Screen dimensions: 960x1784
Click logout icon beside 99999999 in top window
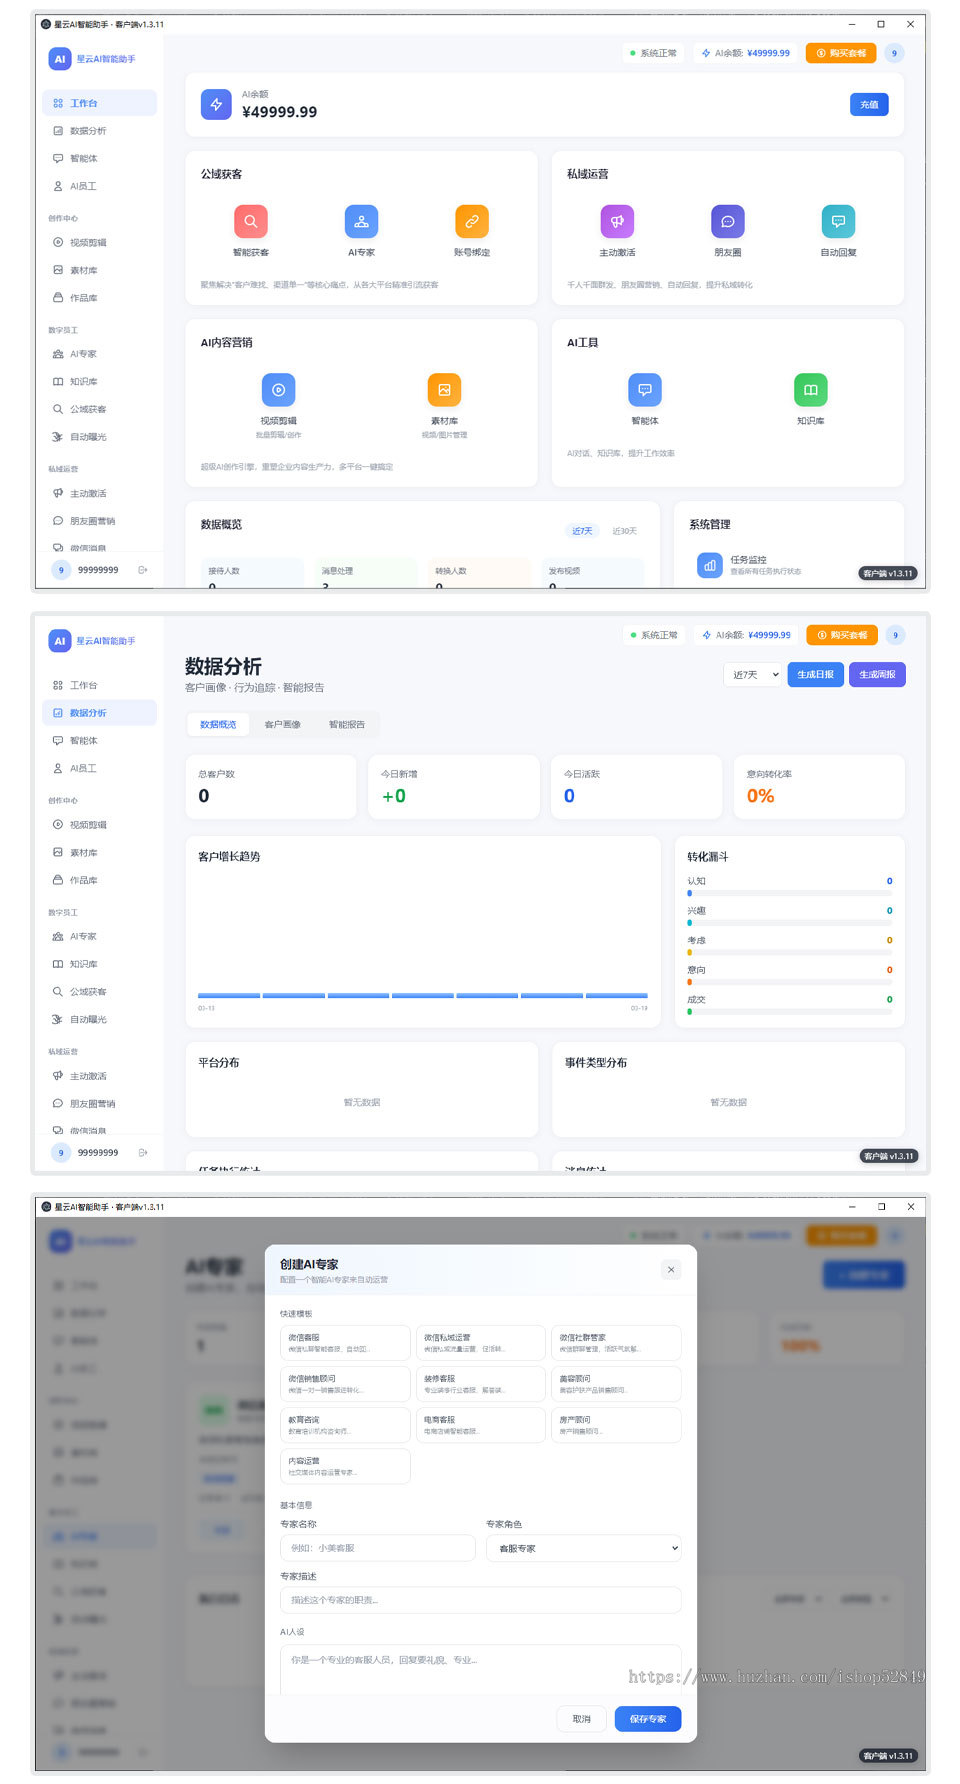143,570
